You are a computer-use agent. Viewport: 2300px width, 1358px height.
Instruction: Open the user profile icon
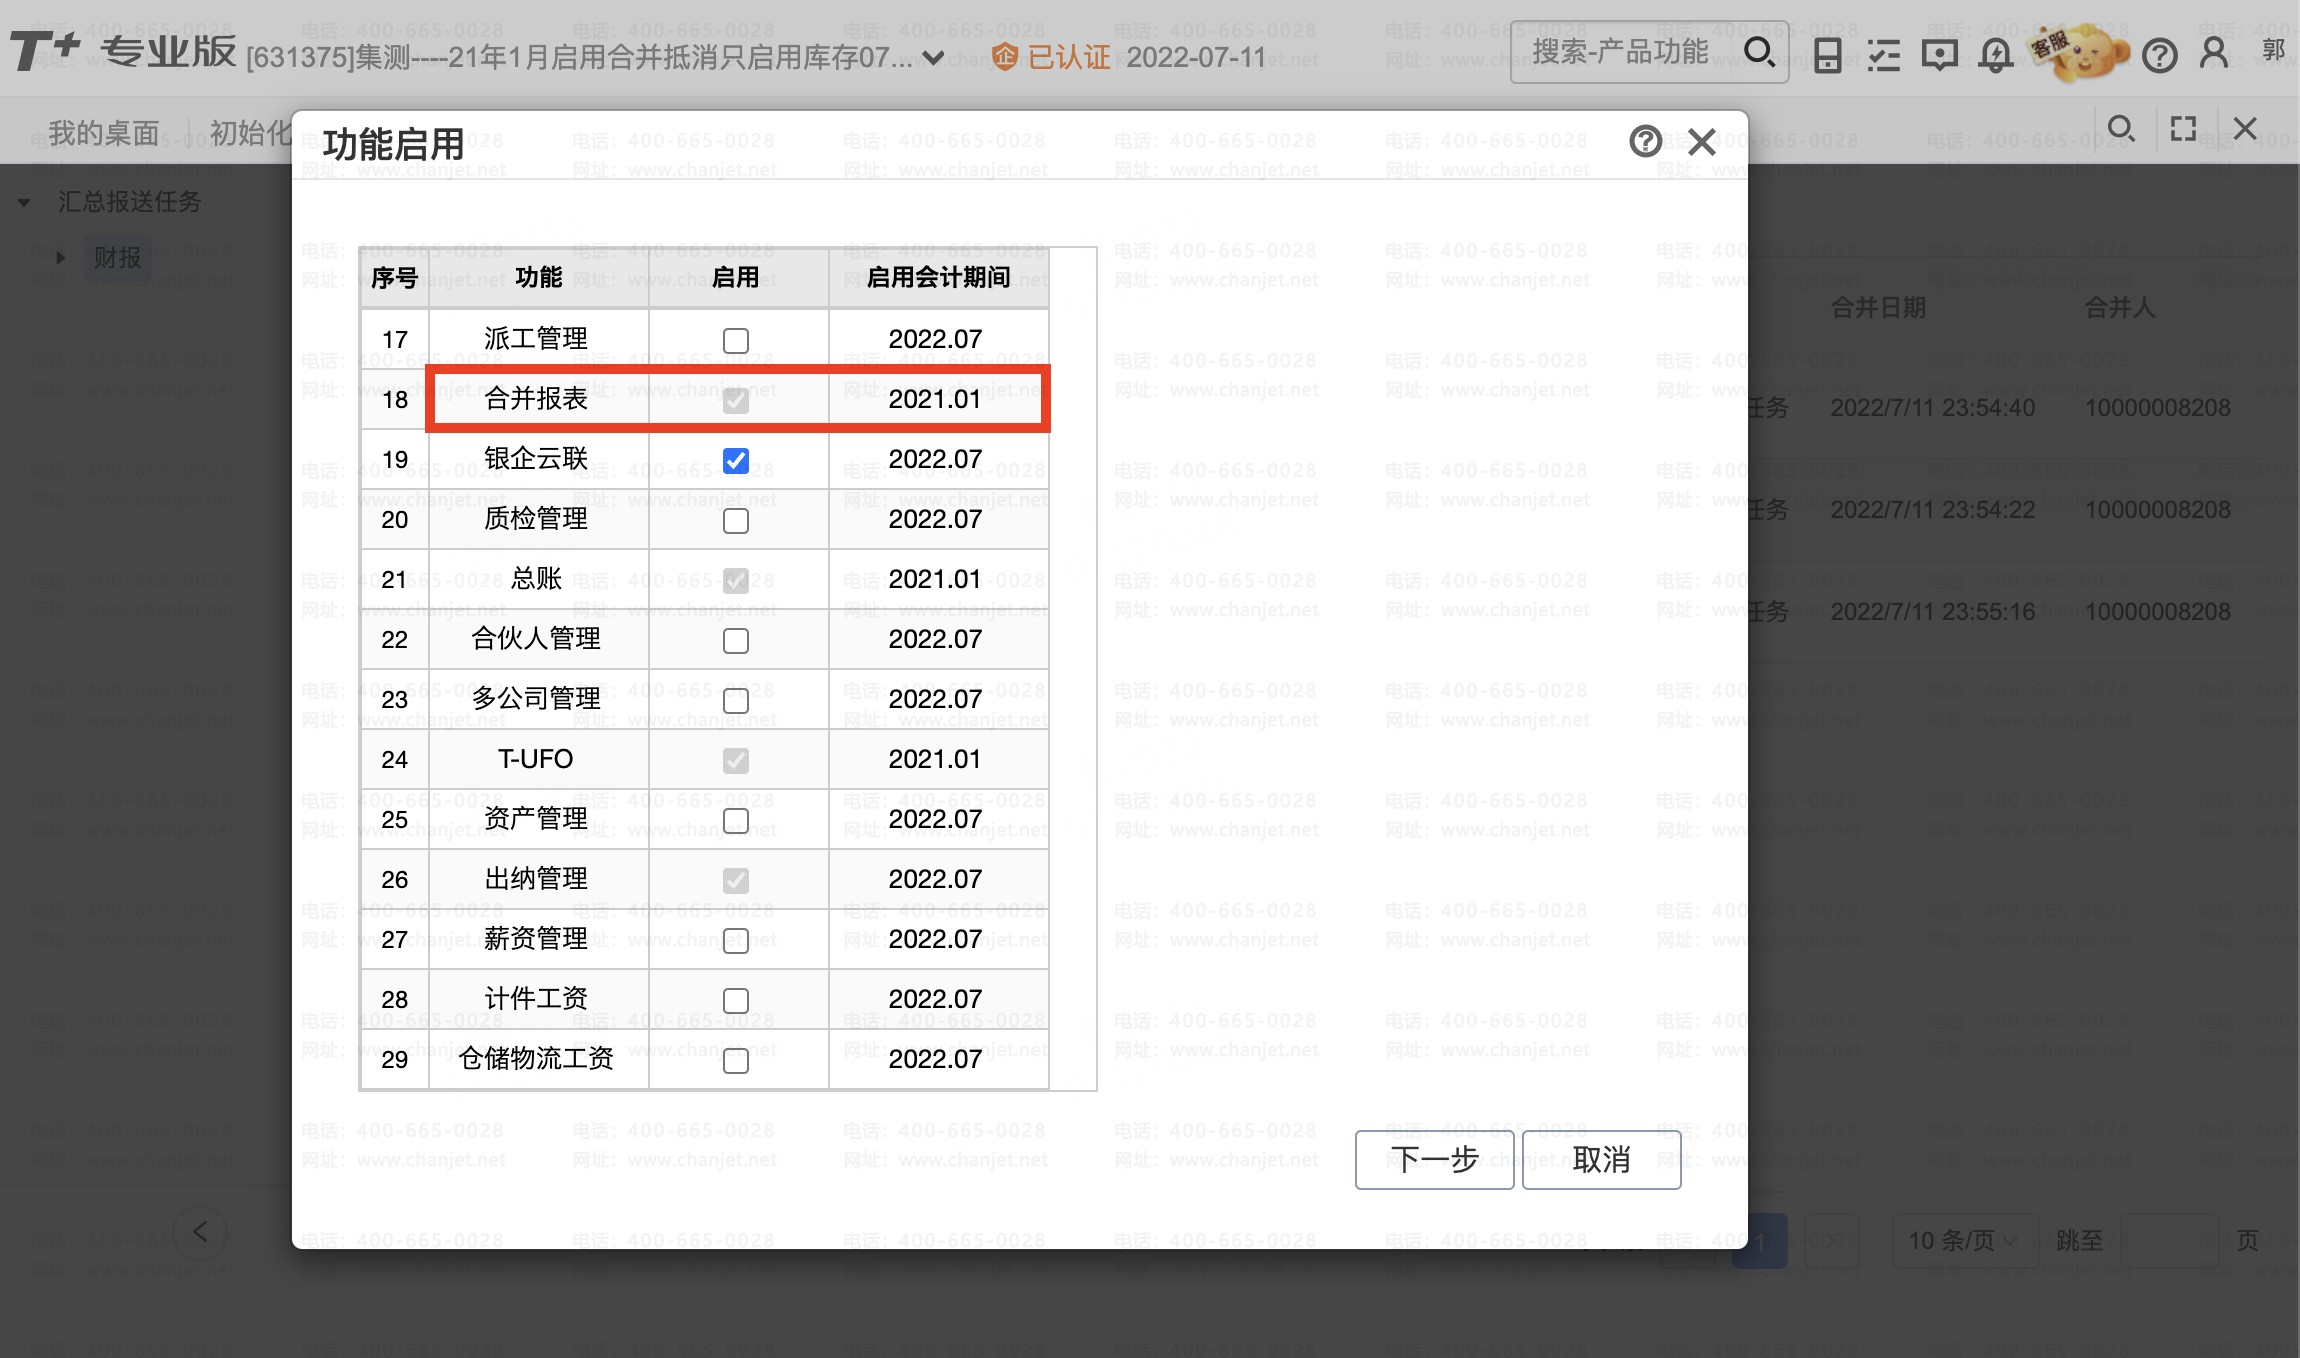(2214, 53)
